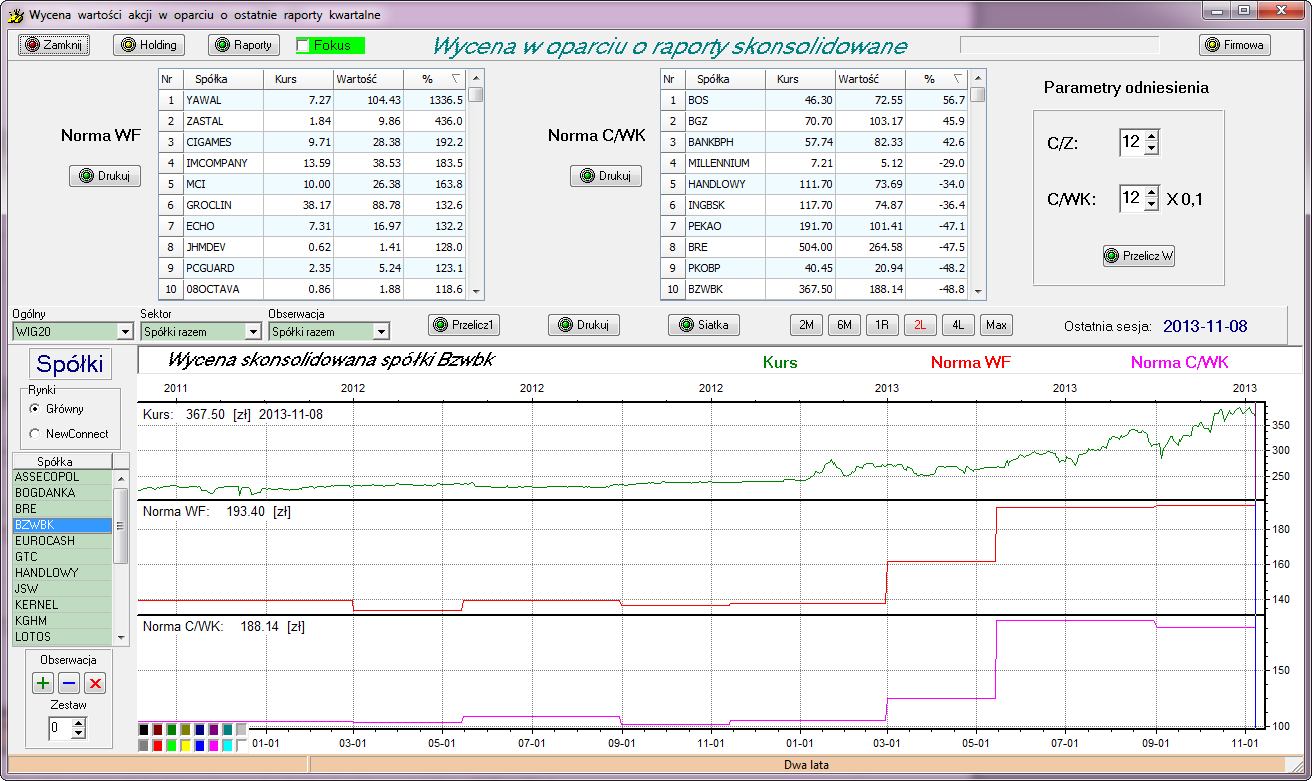
Task: Click the Kurs header in Norma C/WK table
Action: point(802,79)
